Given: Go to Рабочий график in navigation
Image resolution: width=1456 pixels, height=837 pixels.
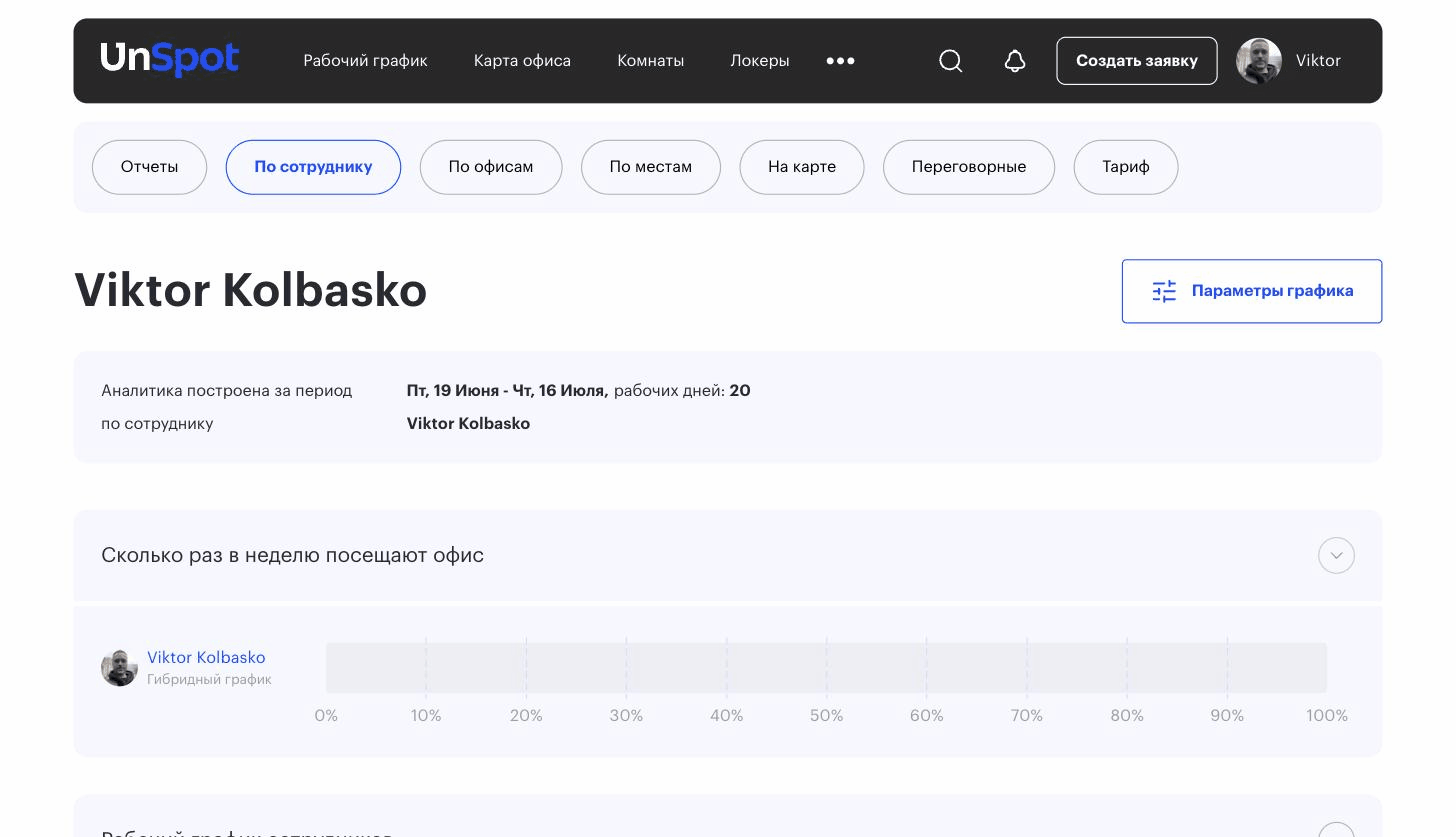Looking at the screenshot, I should 365,61.
